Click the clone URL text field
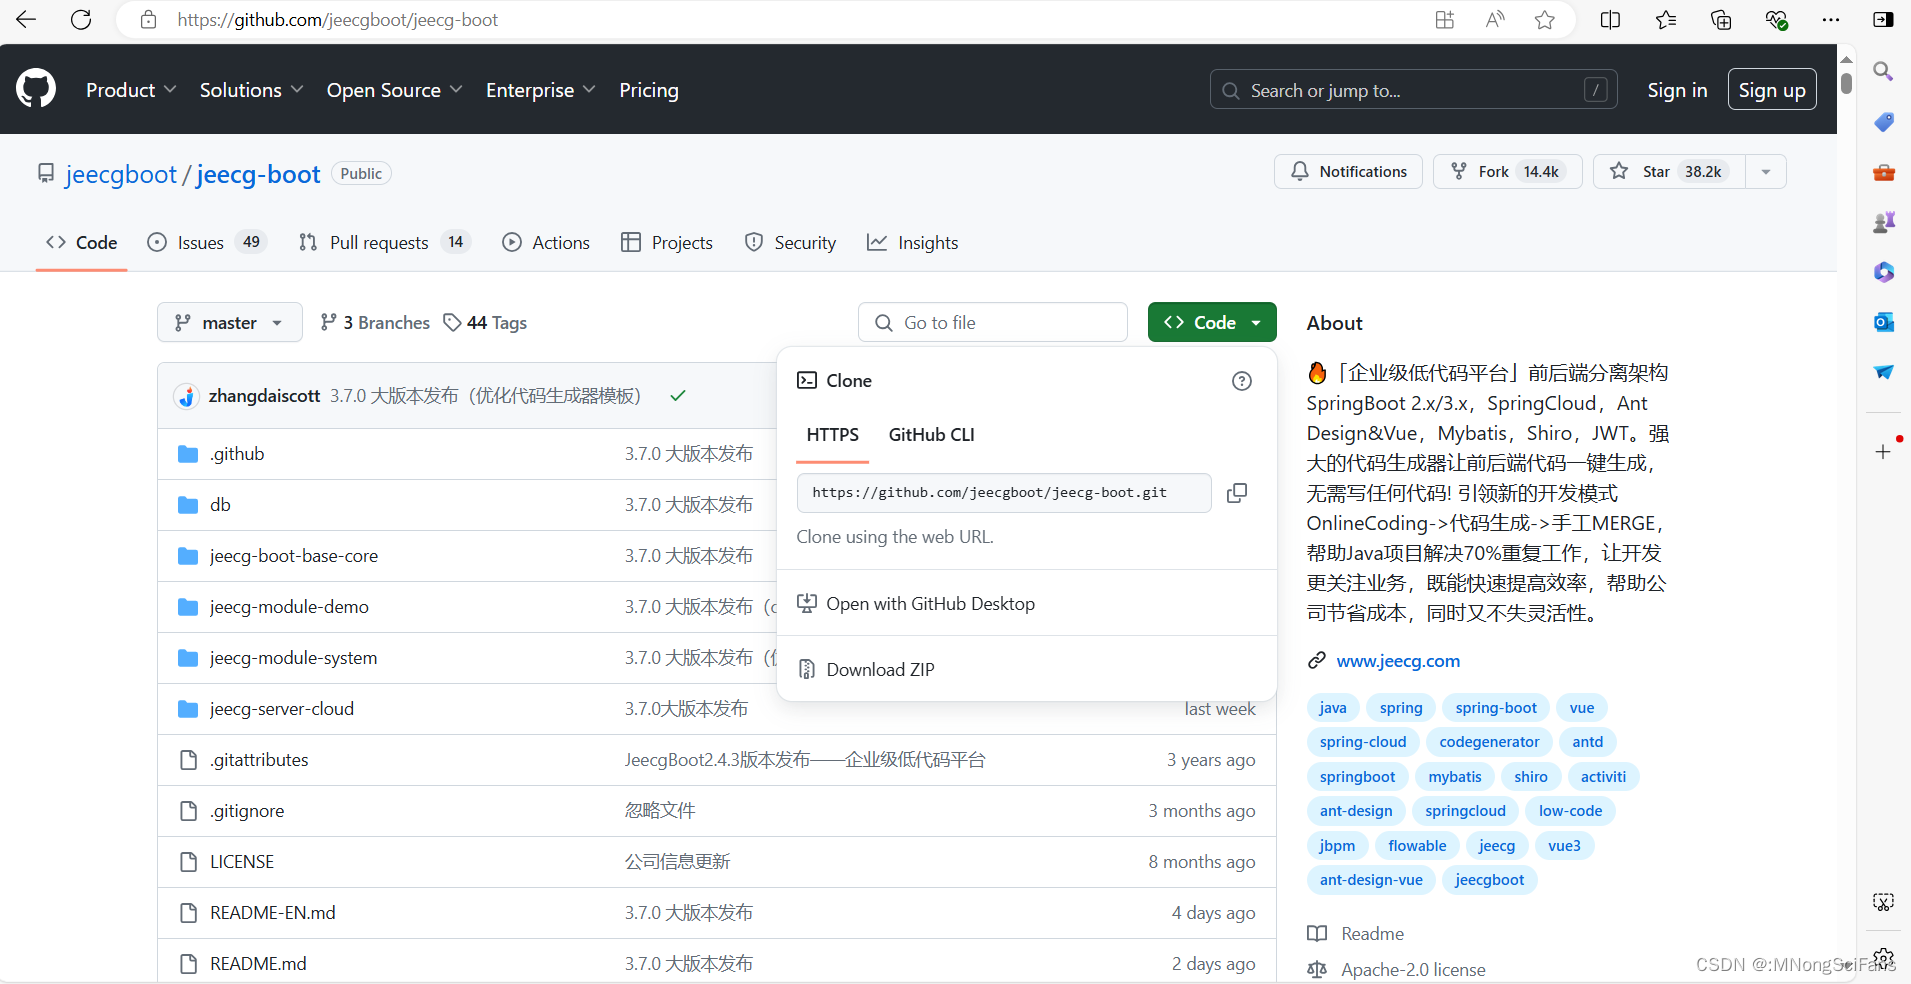Image resolution: width=1911 pixels, height=984 pixels. (x=1004, y=493)
